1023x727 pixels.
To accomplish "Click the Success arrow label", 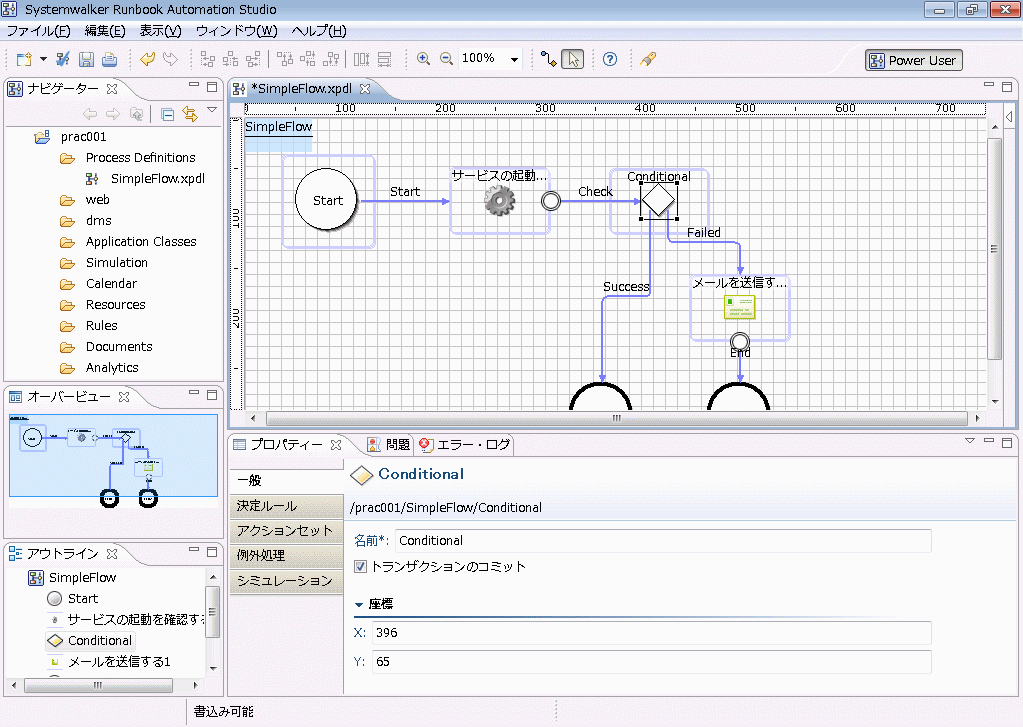I will coord(626,286).
